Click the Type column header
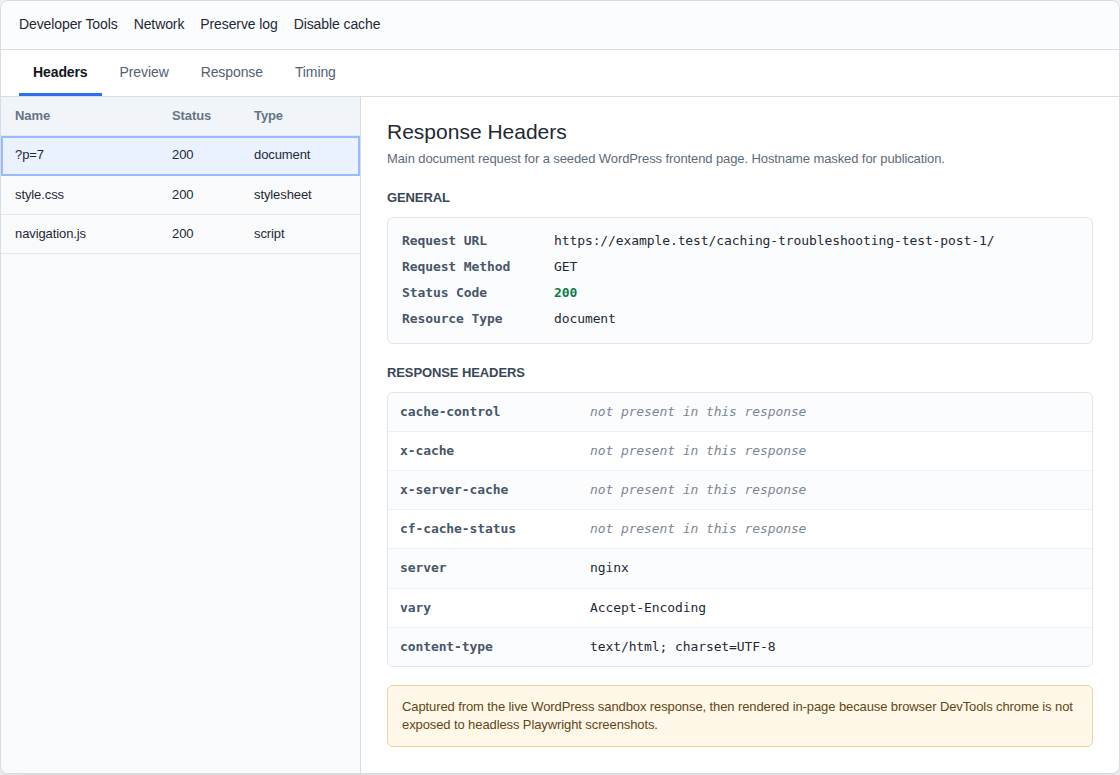 click(268, 116)
